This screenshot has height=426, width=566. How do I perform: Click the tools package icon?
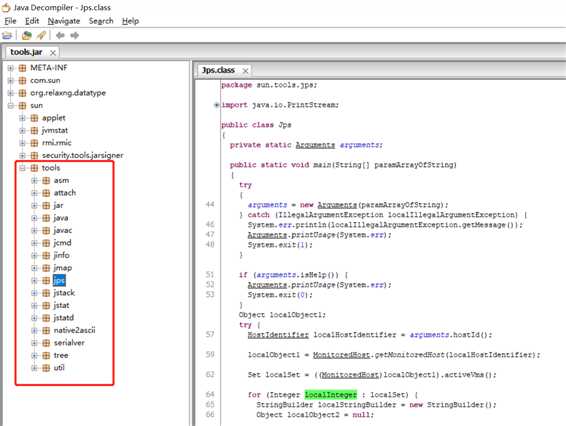point(34,168)
